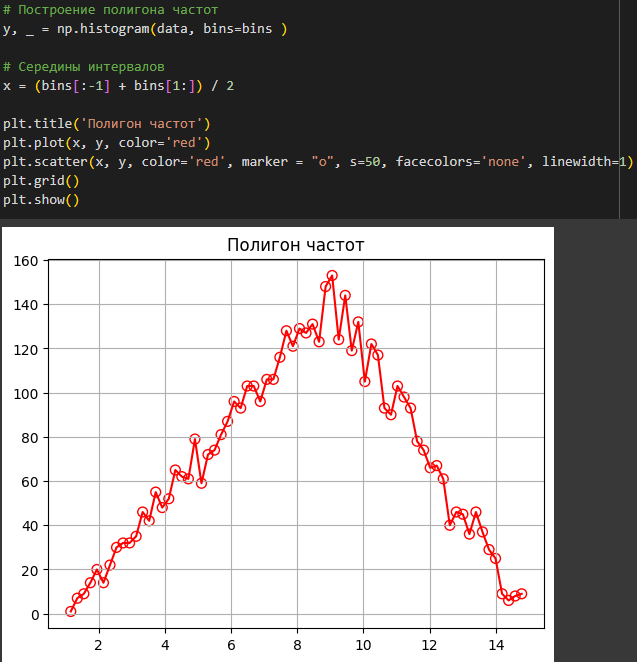637x662 pixels.
Task: Place cursor in np.histogram code line
Action: point(145,29)
